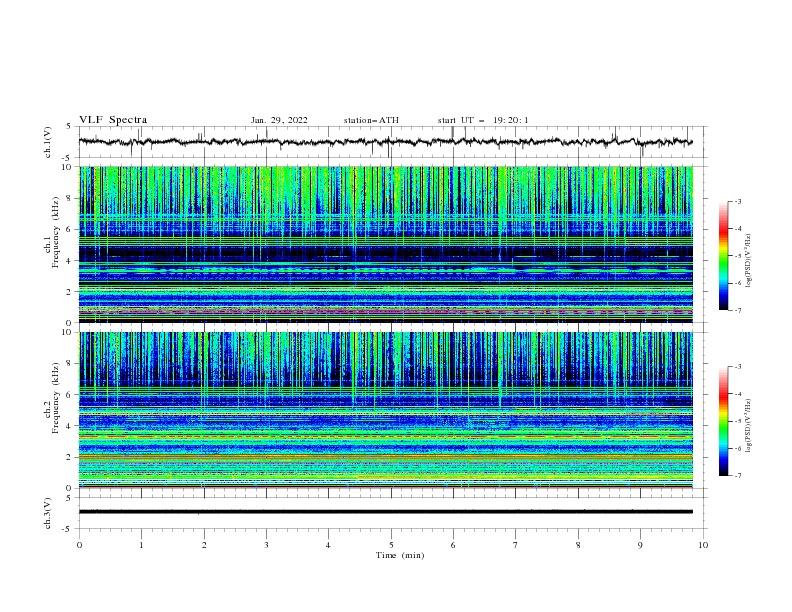792x612 pixels.
Task: Click the ch.3 flat voltage trace
Action: coord(386,512)
